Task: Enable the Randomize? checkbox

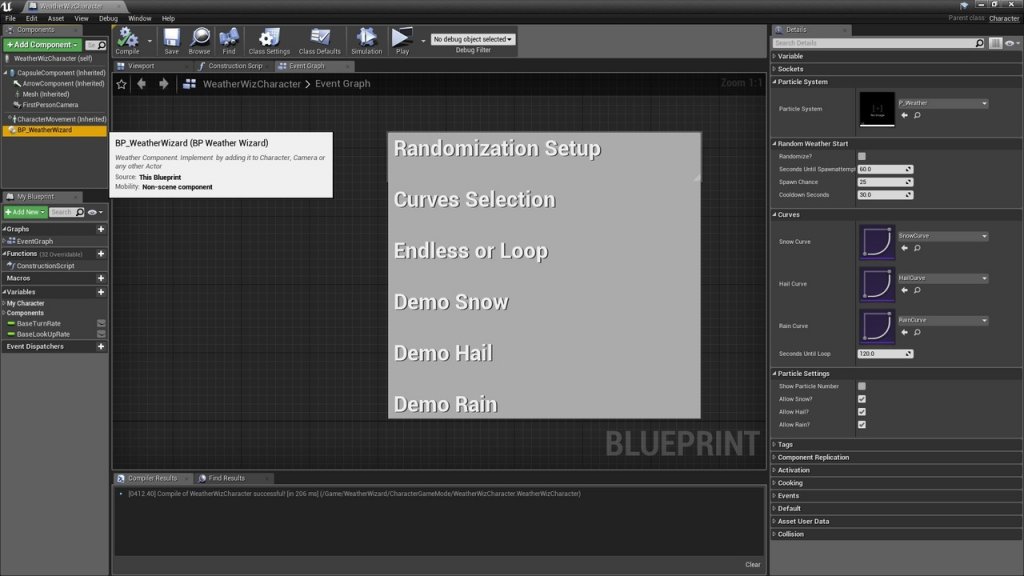Action: click(861, 156)
